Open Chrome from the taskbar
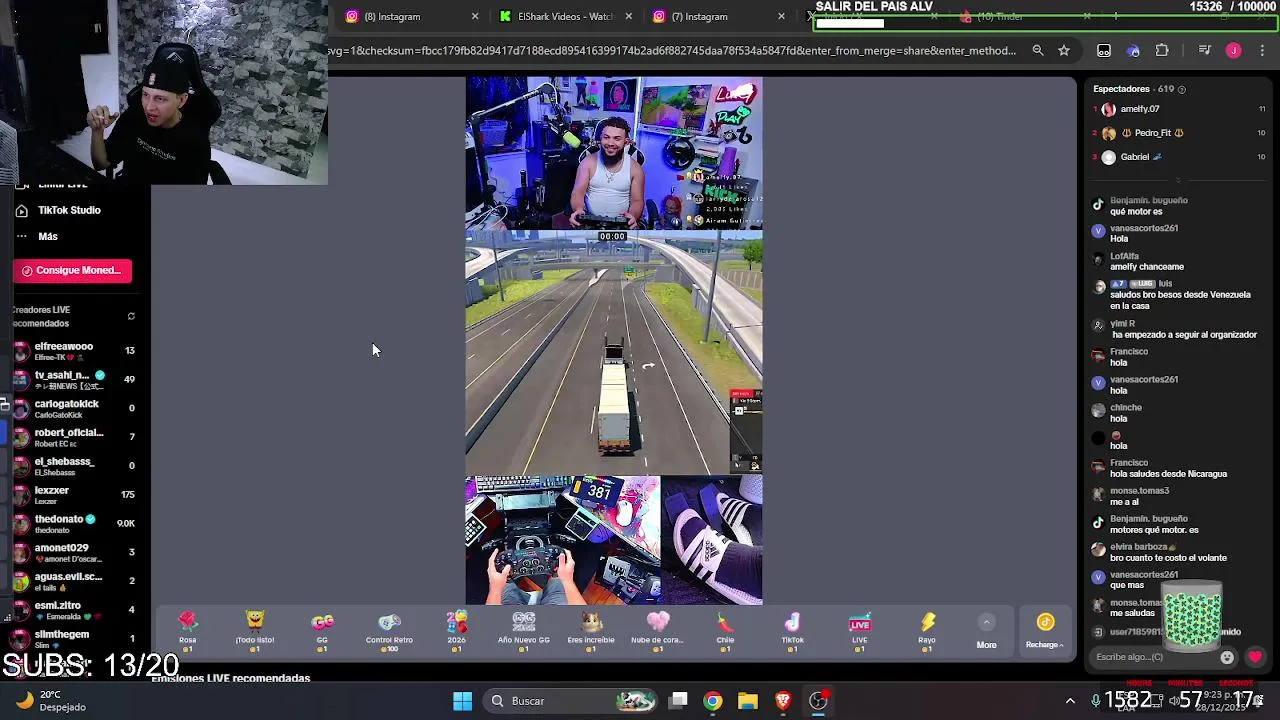The width and height of the screenshot is (1280, 720). (x=713, y=701)
